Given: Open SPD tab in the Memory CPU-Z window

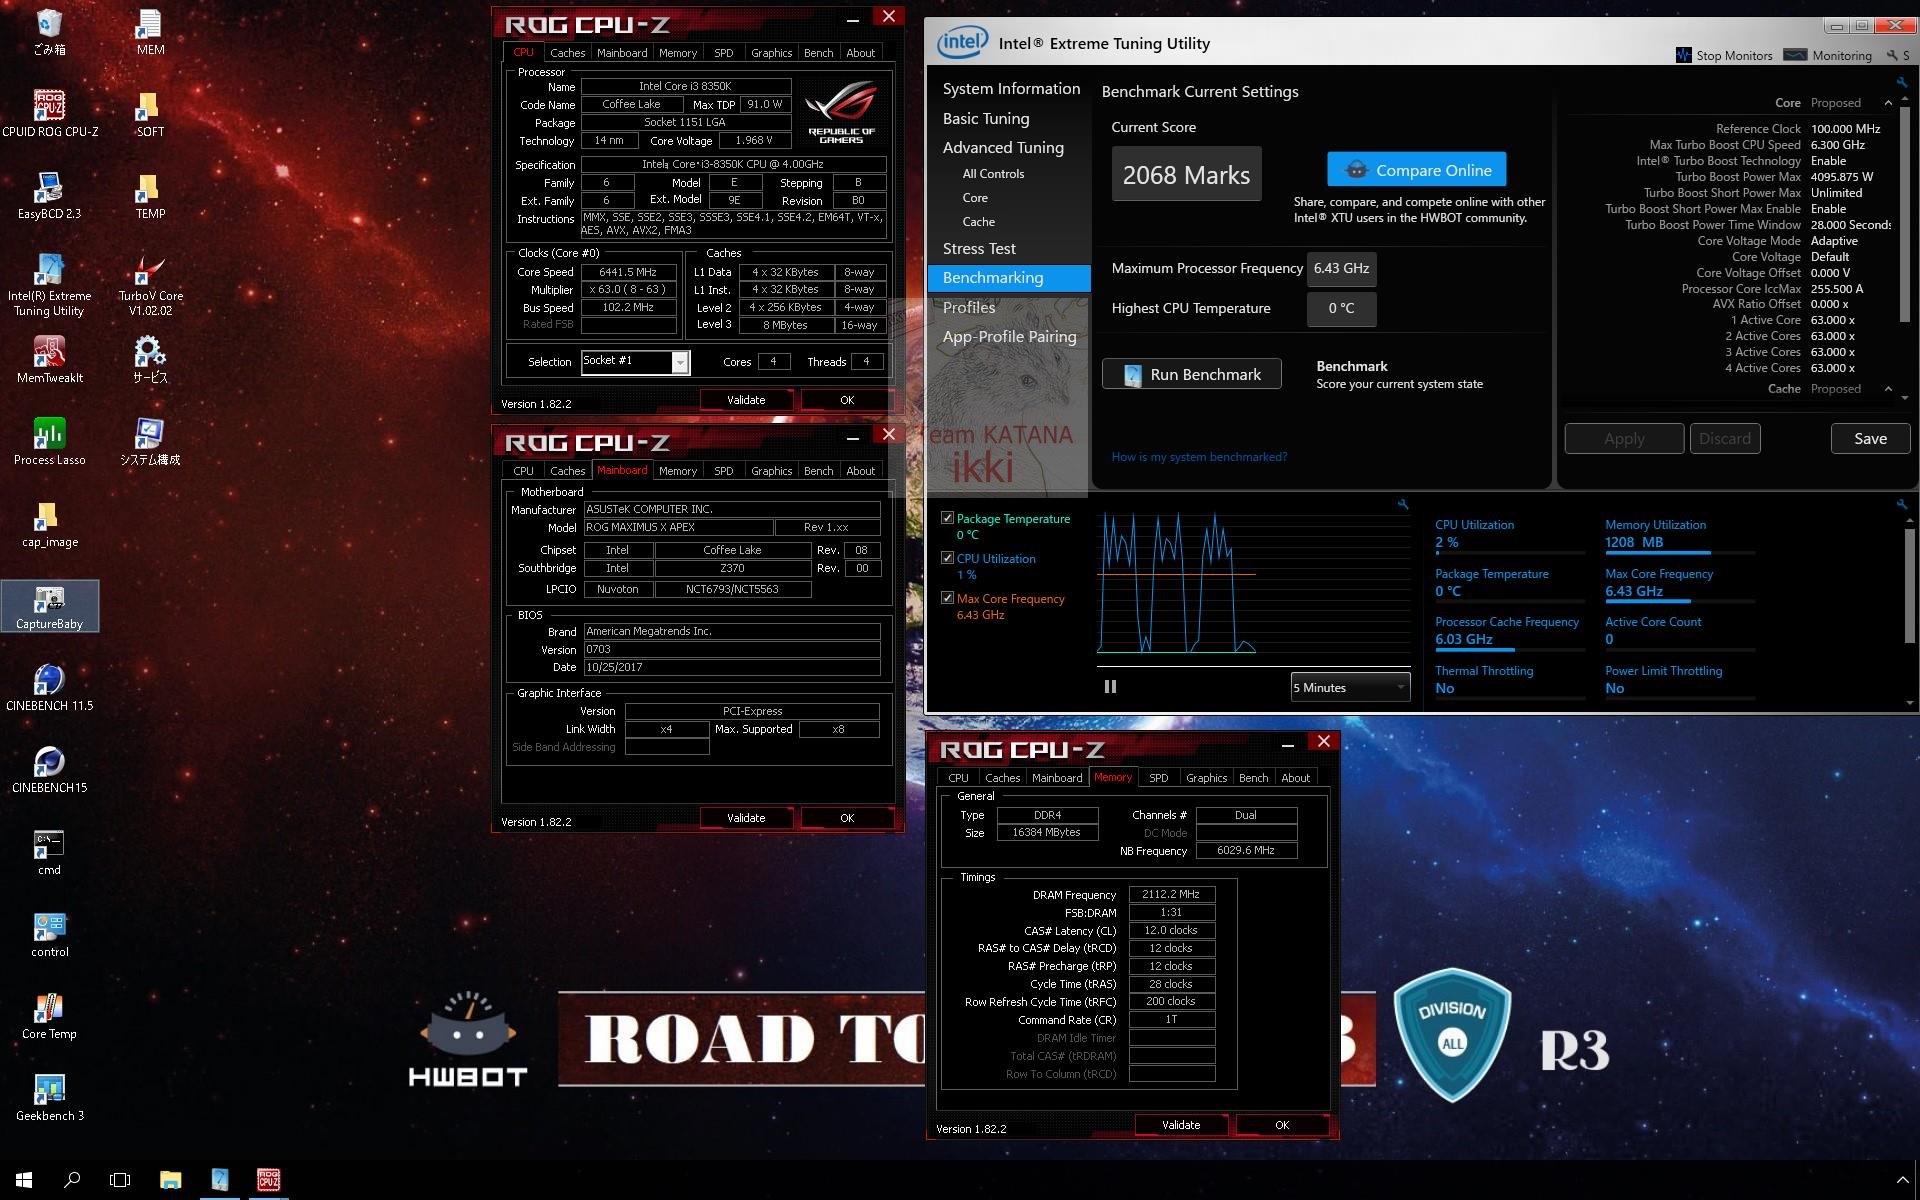Looking at the screenshot, I should pyautogui.click(x=1158, y=778).
